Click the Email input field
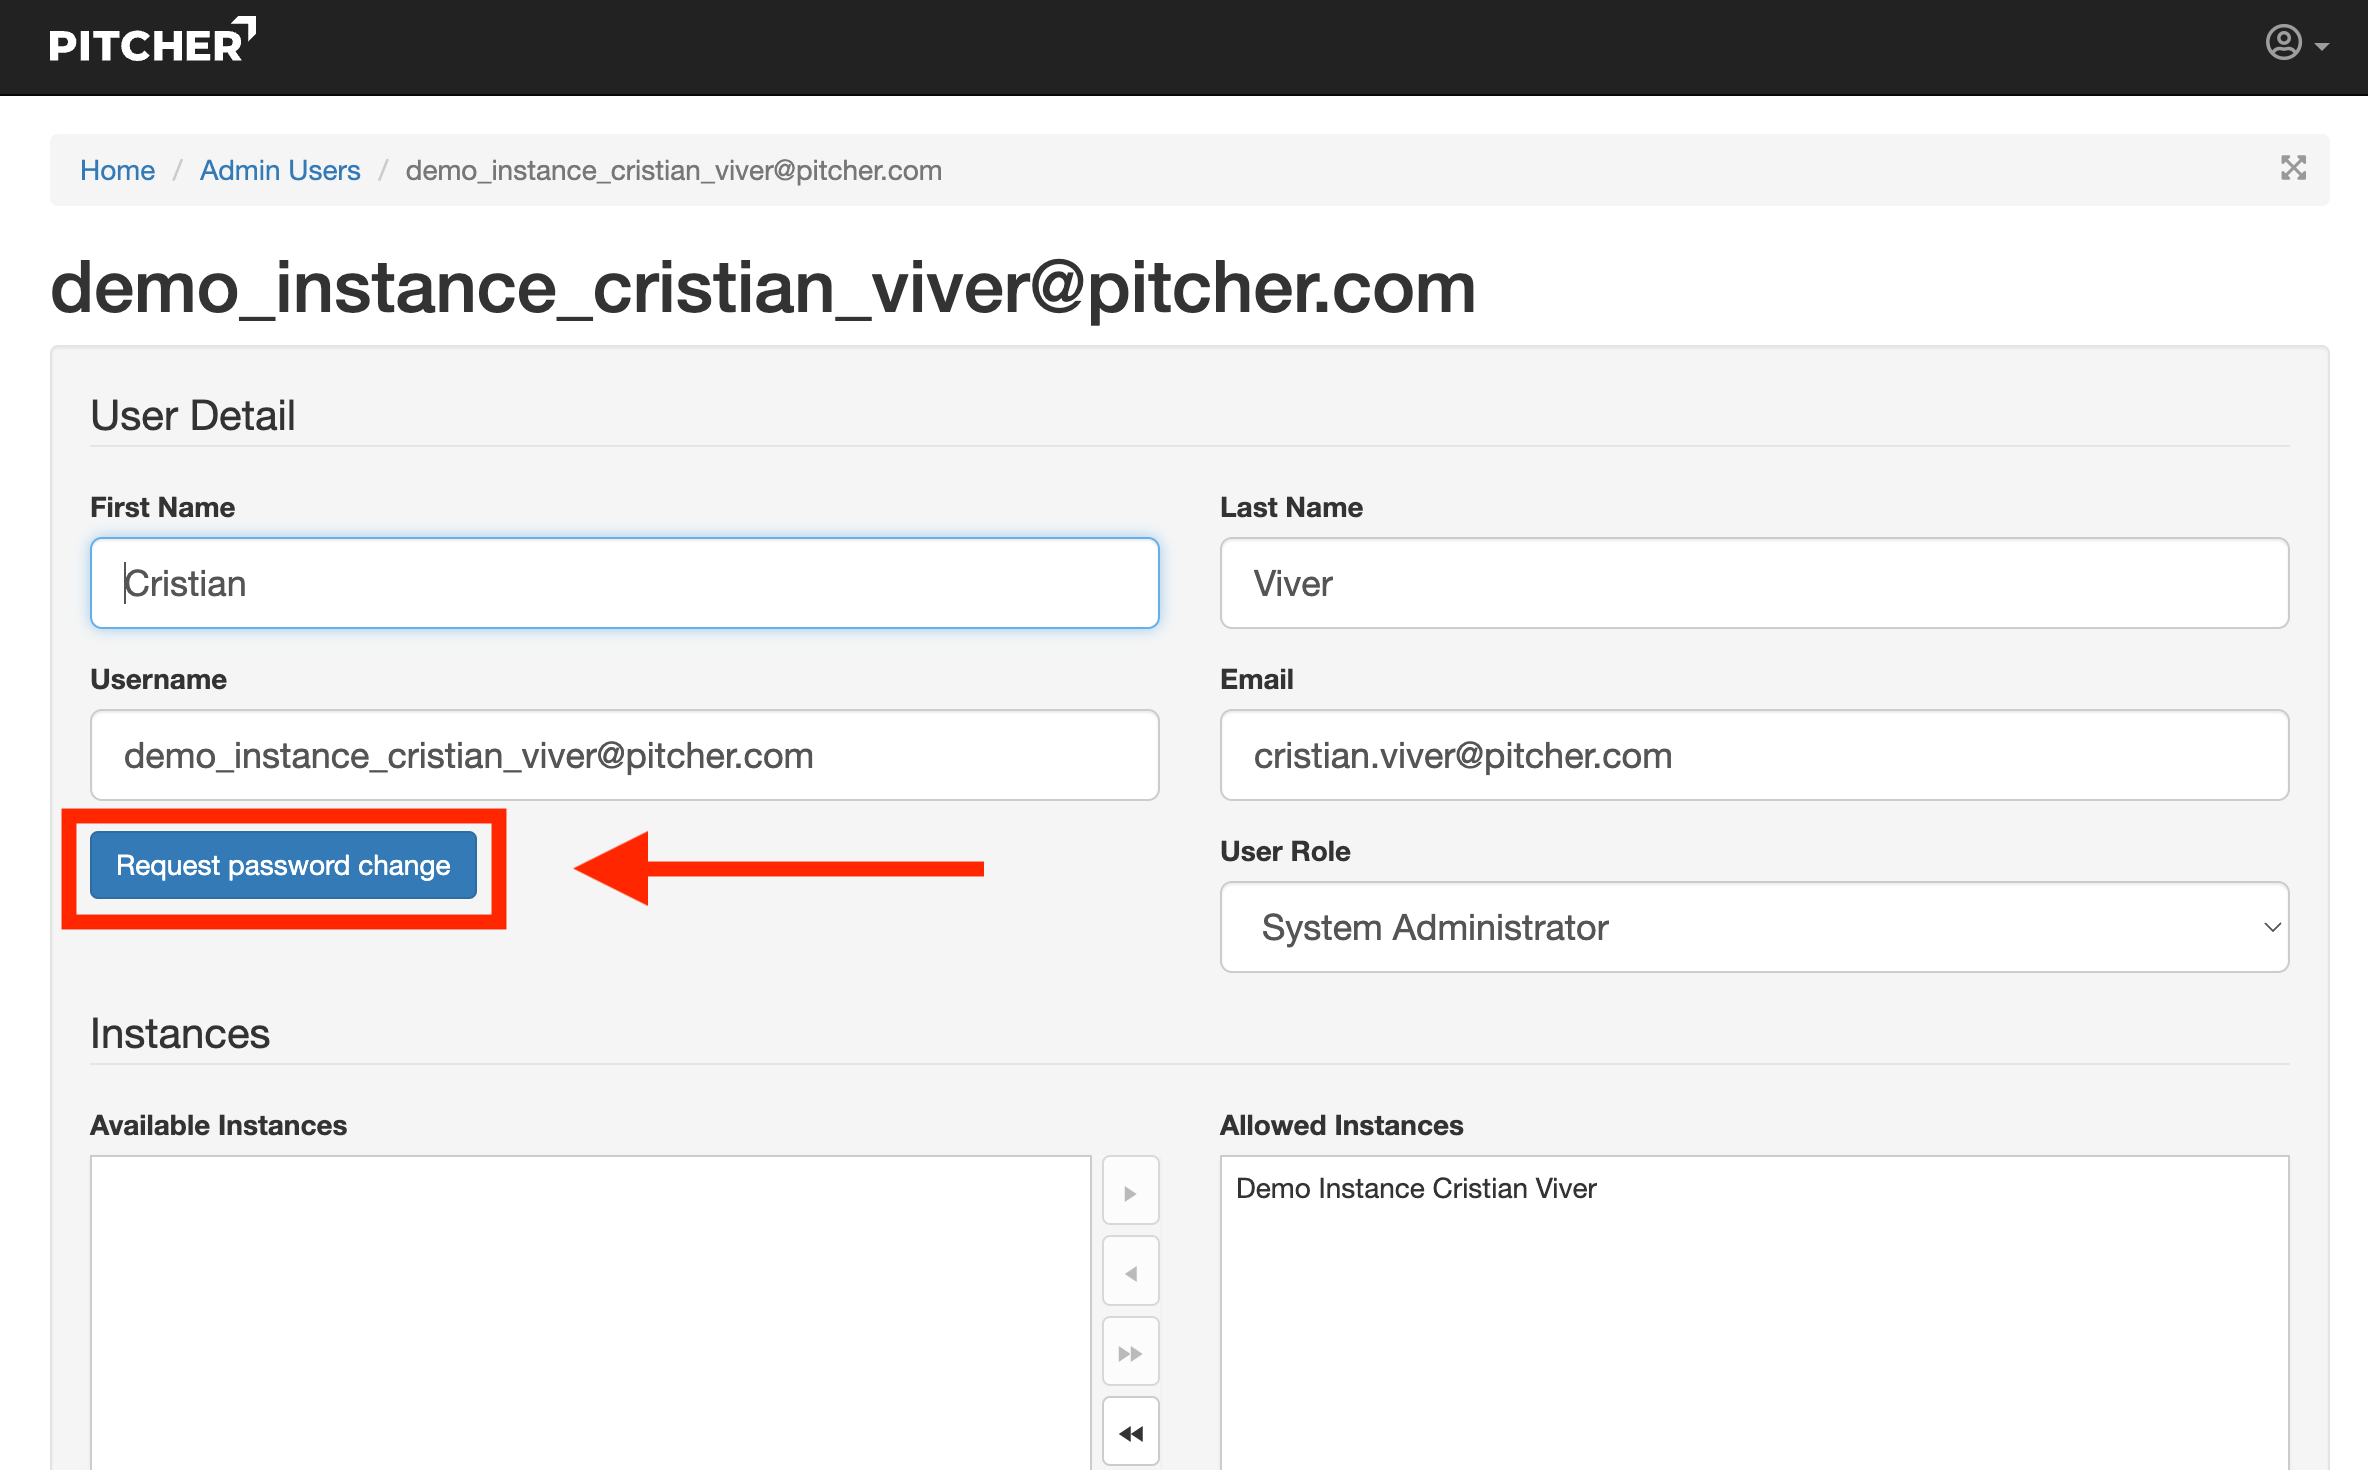This screenshot has width=2368, height=1470. tap(1752, 755)
